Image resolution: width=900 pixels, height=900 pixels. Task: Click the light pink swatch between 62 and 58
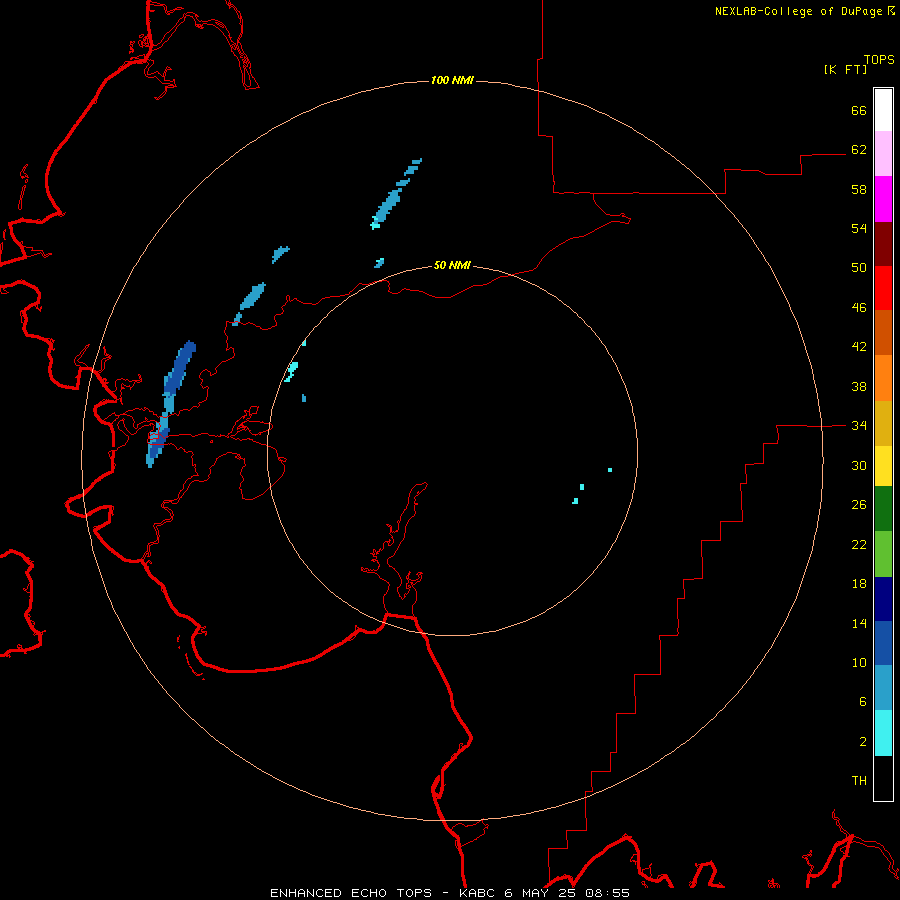click(x=883, y=153)
